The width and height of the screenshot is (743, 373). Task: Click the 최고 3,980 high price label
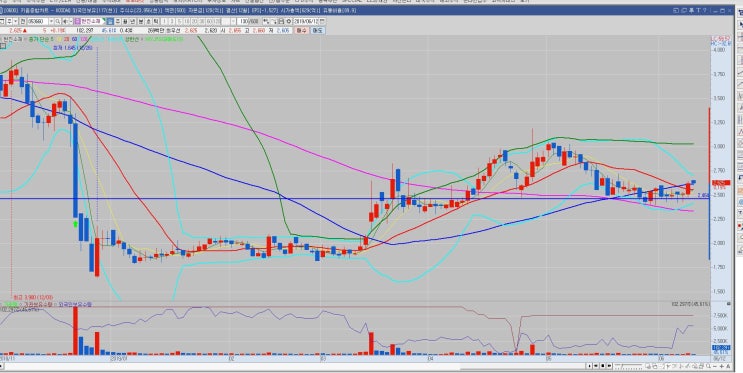33,298
